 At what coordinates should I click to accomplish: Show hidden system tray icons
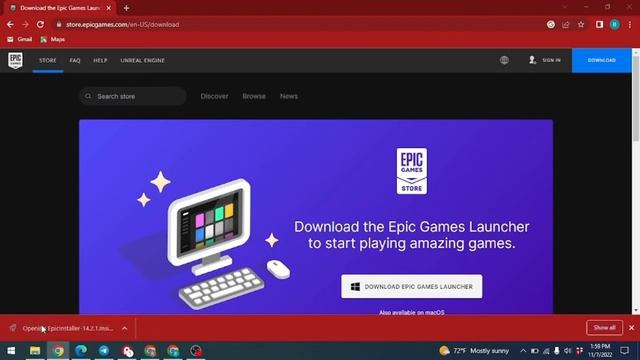click(x=523, y=351)
